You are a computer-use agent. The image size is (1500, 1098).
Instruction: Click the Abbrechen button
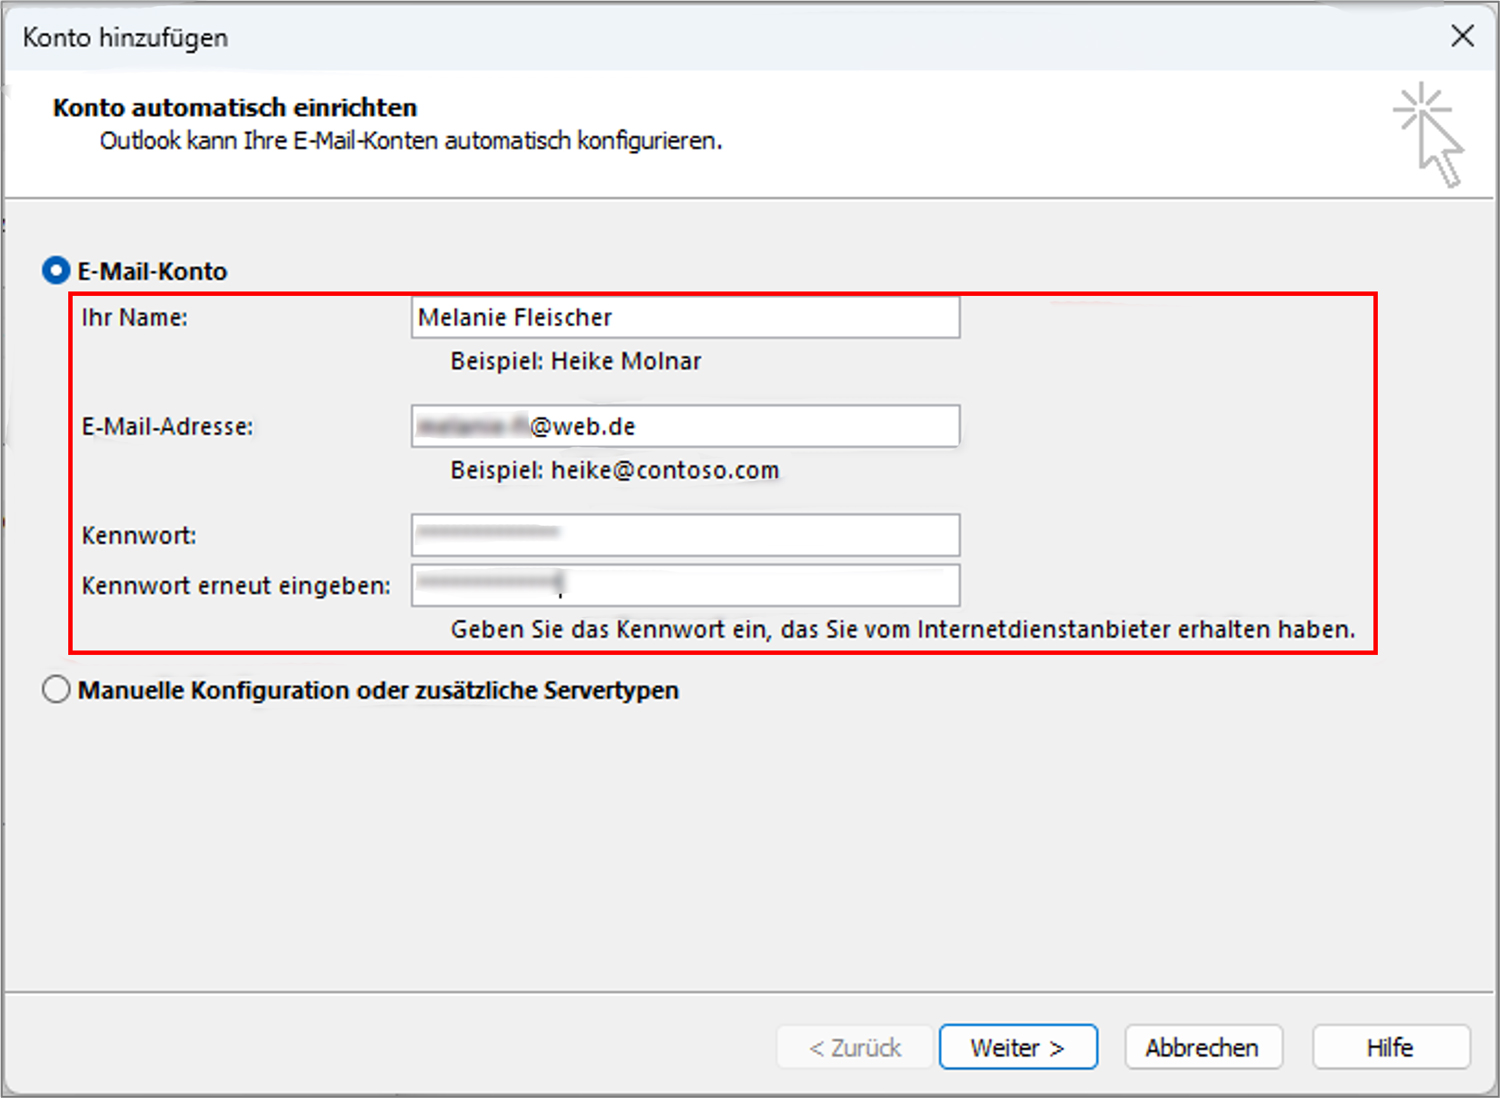(1202, 1047)
